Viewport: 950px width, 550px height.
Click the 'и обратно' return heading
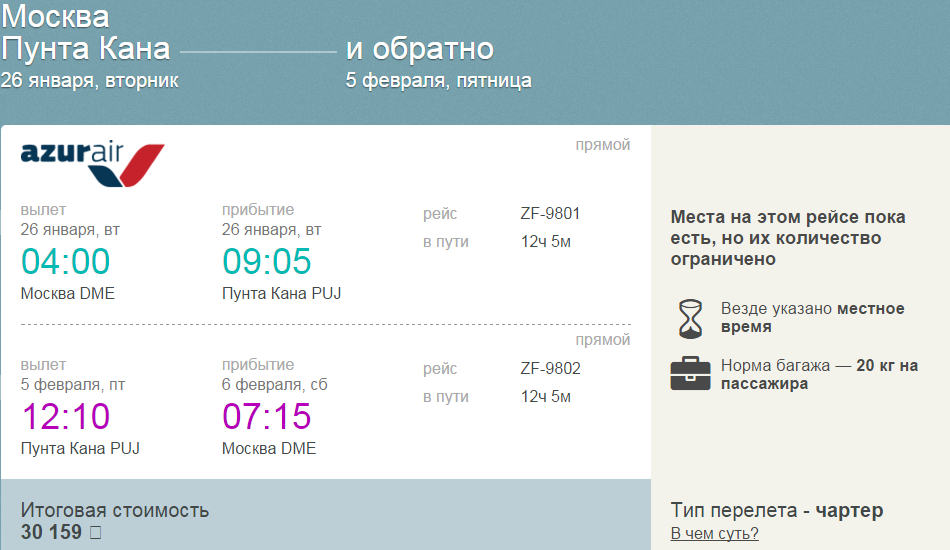click(x=420, y=49)
